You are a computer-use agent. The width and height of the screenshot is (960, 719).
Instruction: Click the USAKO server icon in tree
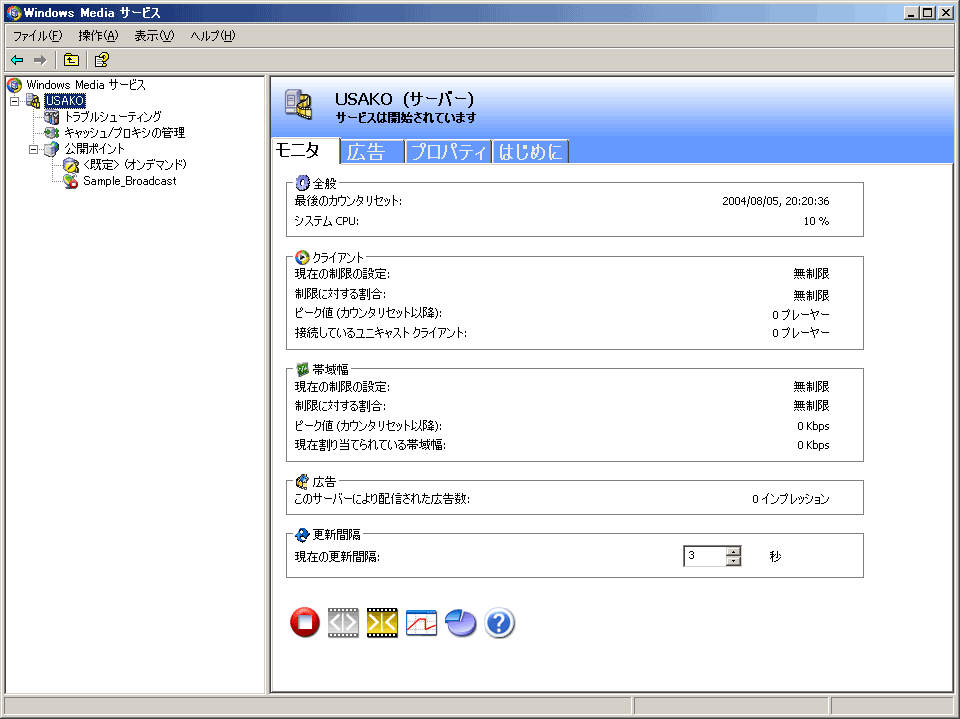tap(34, 101)
